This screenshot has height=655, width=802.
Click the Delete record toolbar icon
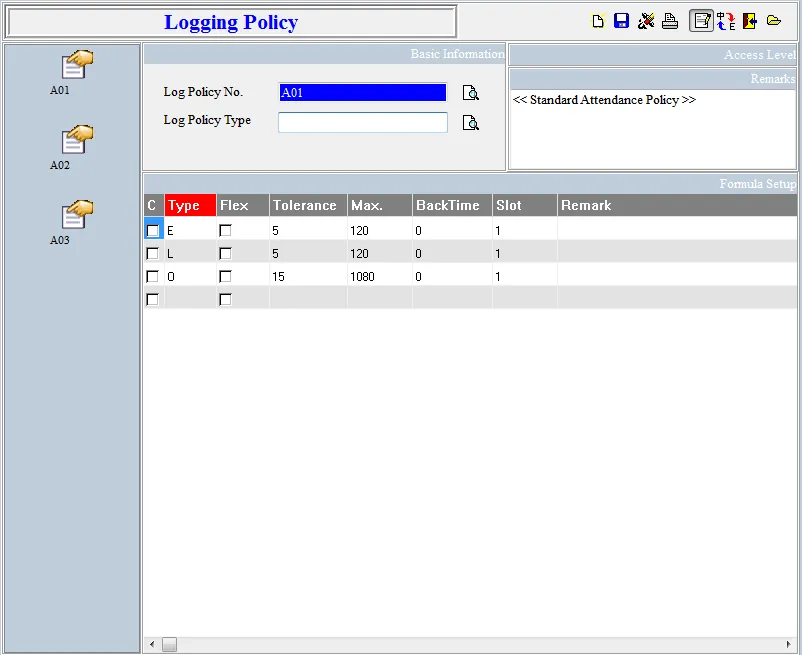pos(646,21)
